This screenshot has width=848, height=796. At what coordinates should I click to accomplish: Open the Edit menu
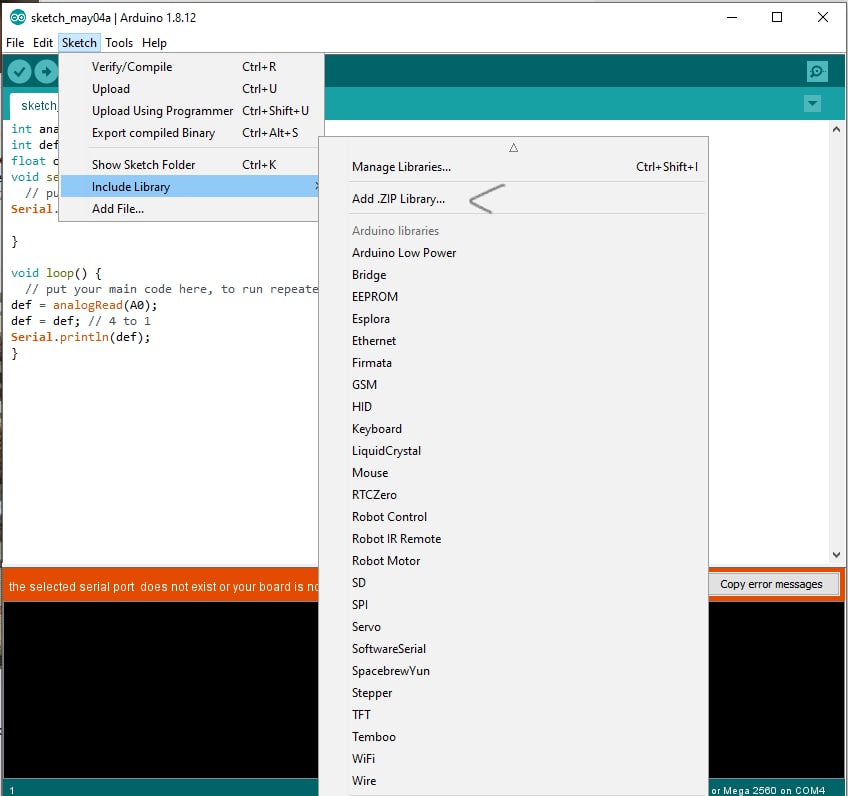(43, 43)
